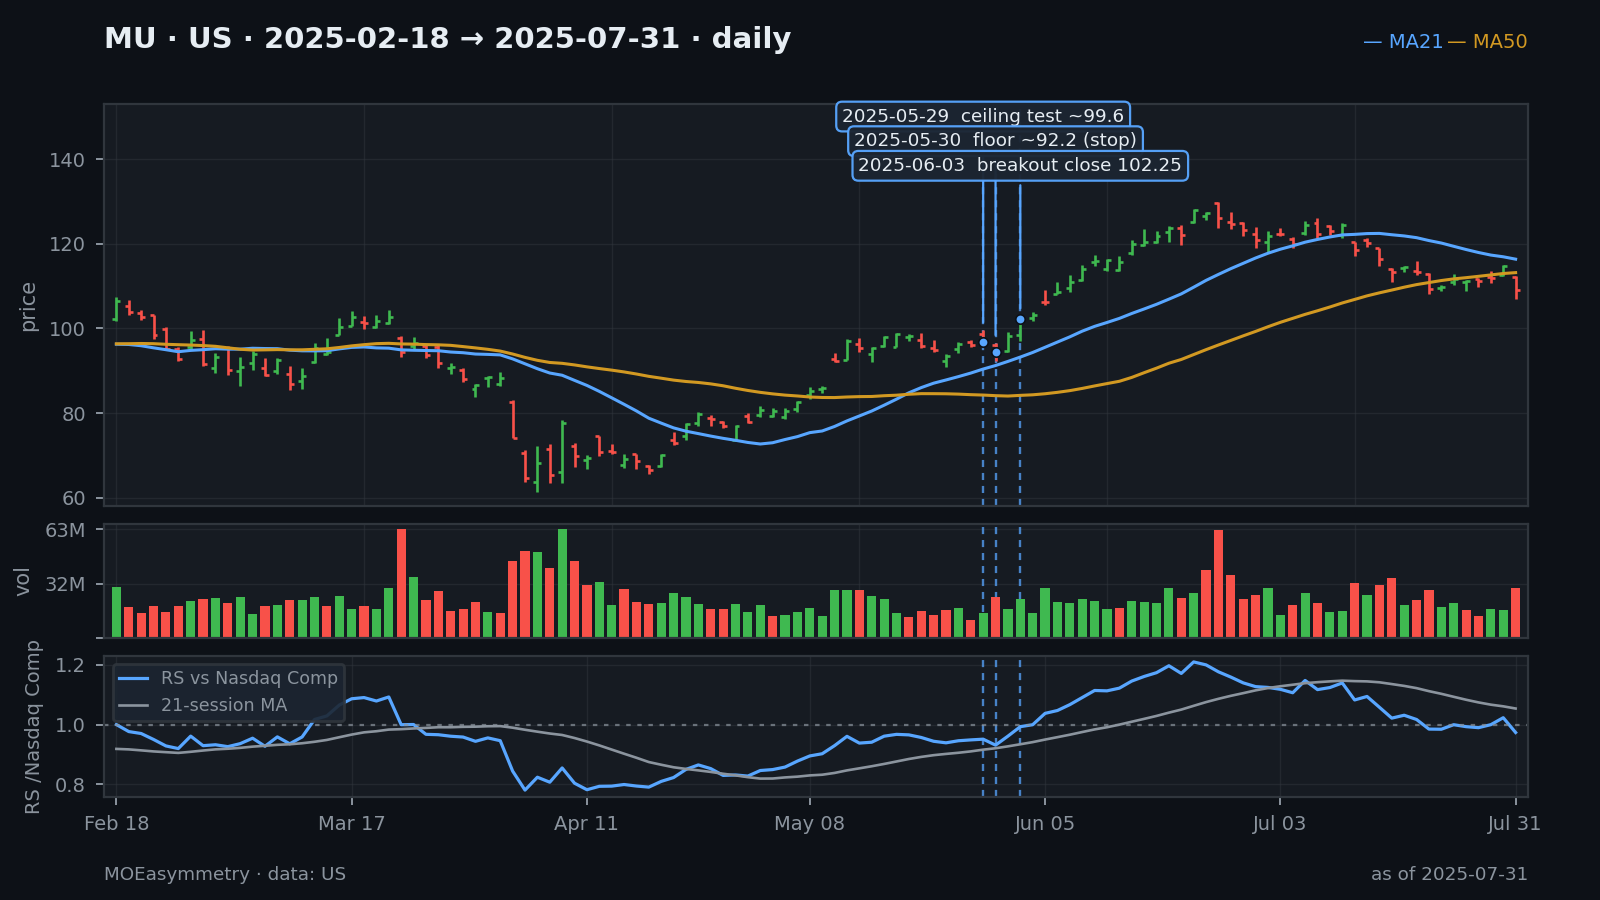Click the Mar 17 date axis label
Viewport: 1600px width, 900px height.
(x=351, y=824)
